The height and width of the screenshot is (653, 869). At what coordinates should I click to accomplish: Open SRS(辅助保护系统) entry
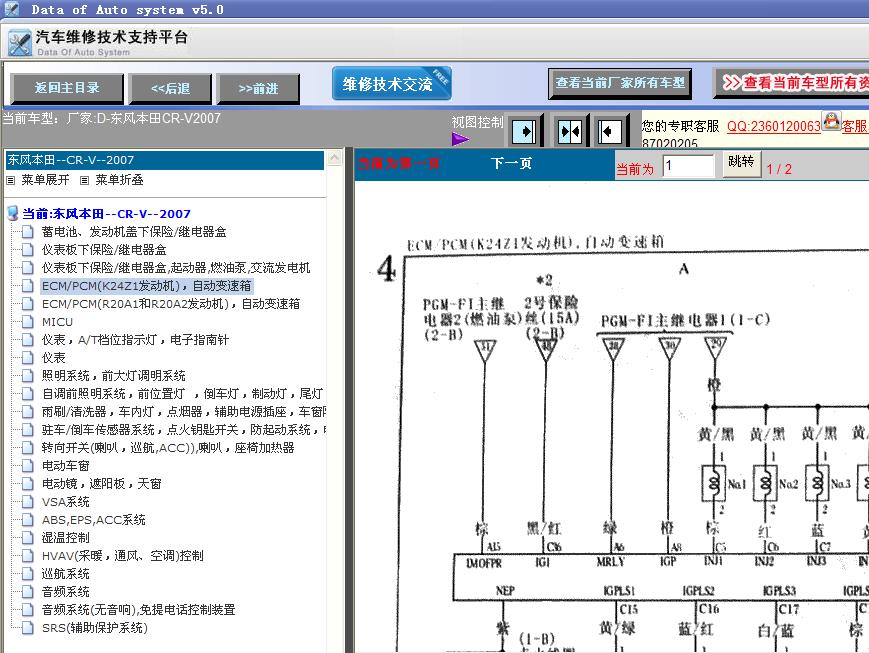(x=95, y=628)
